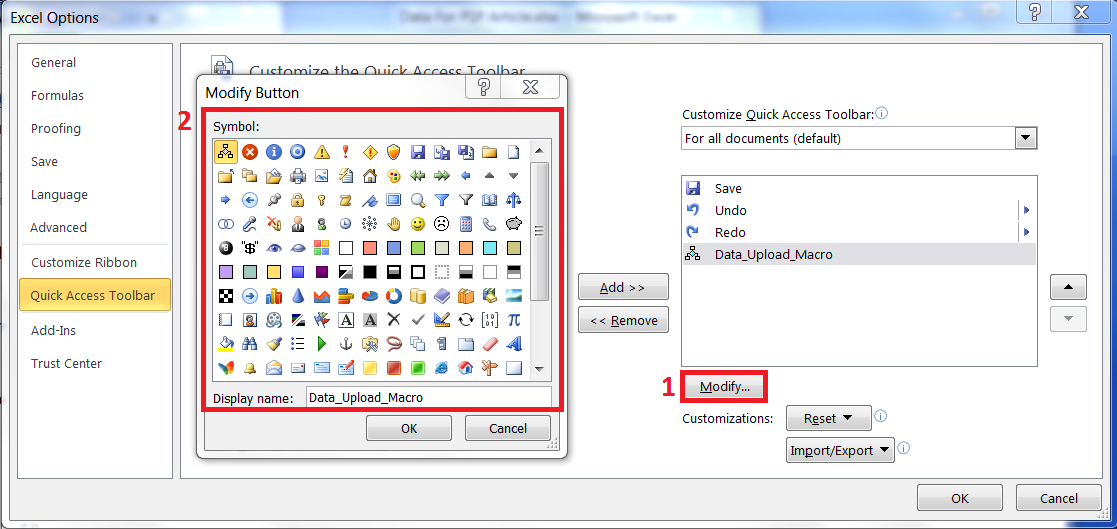Pick the blue pi symbol
Viewport: 1117px width, 529px height.
coord(514,320)
